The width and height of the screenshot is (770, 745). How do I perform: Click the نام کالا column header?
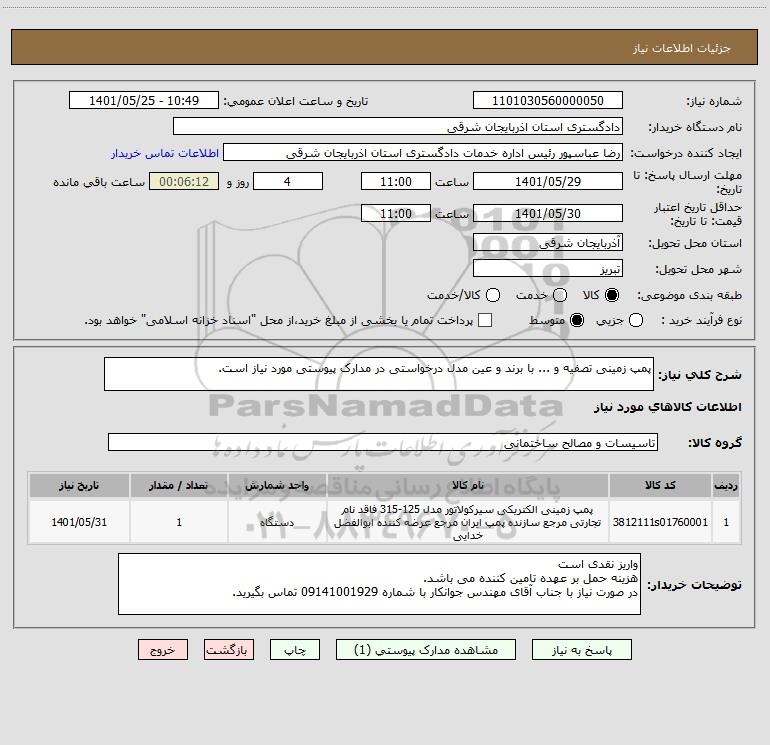point(468,486)
